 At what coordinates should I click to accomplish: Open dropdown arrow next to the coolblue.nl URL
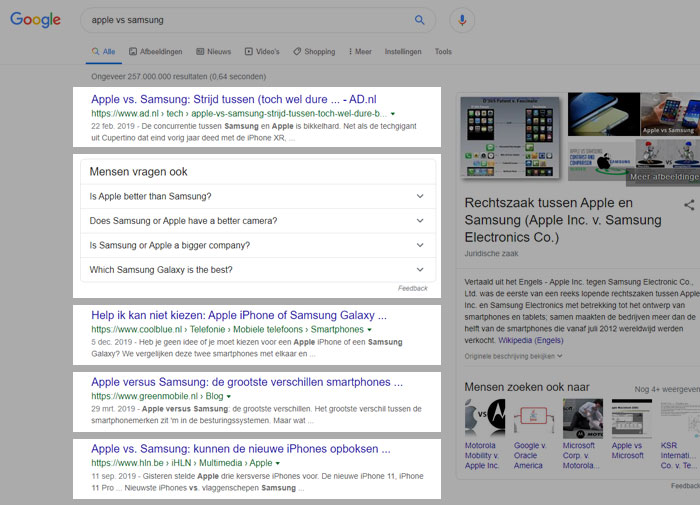point(370,330)
